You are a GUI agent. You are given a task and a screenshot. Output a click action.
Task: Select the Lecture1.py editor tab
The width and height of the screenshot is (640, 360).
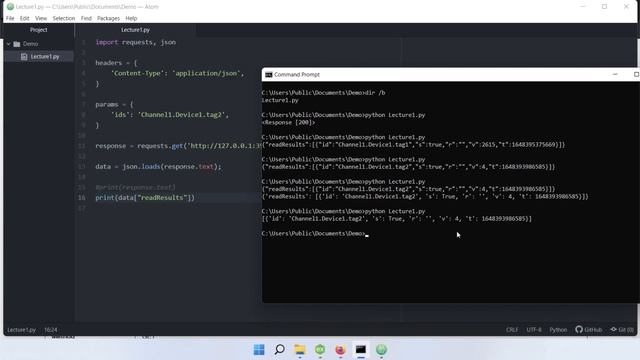[136, 30]
